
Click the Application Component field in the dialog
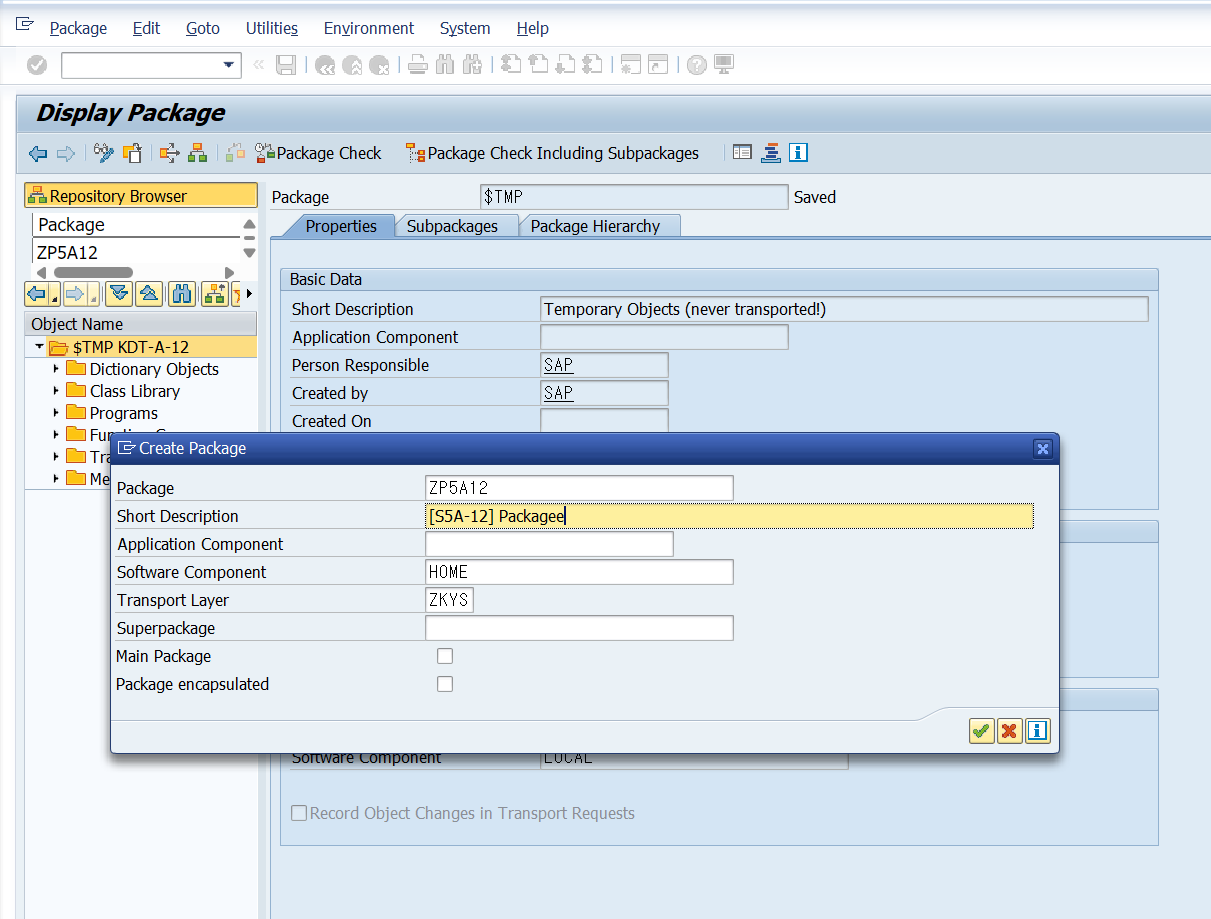549,544
